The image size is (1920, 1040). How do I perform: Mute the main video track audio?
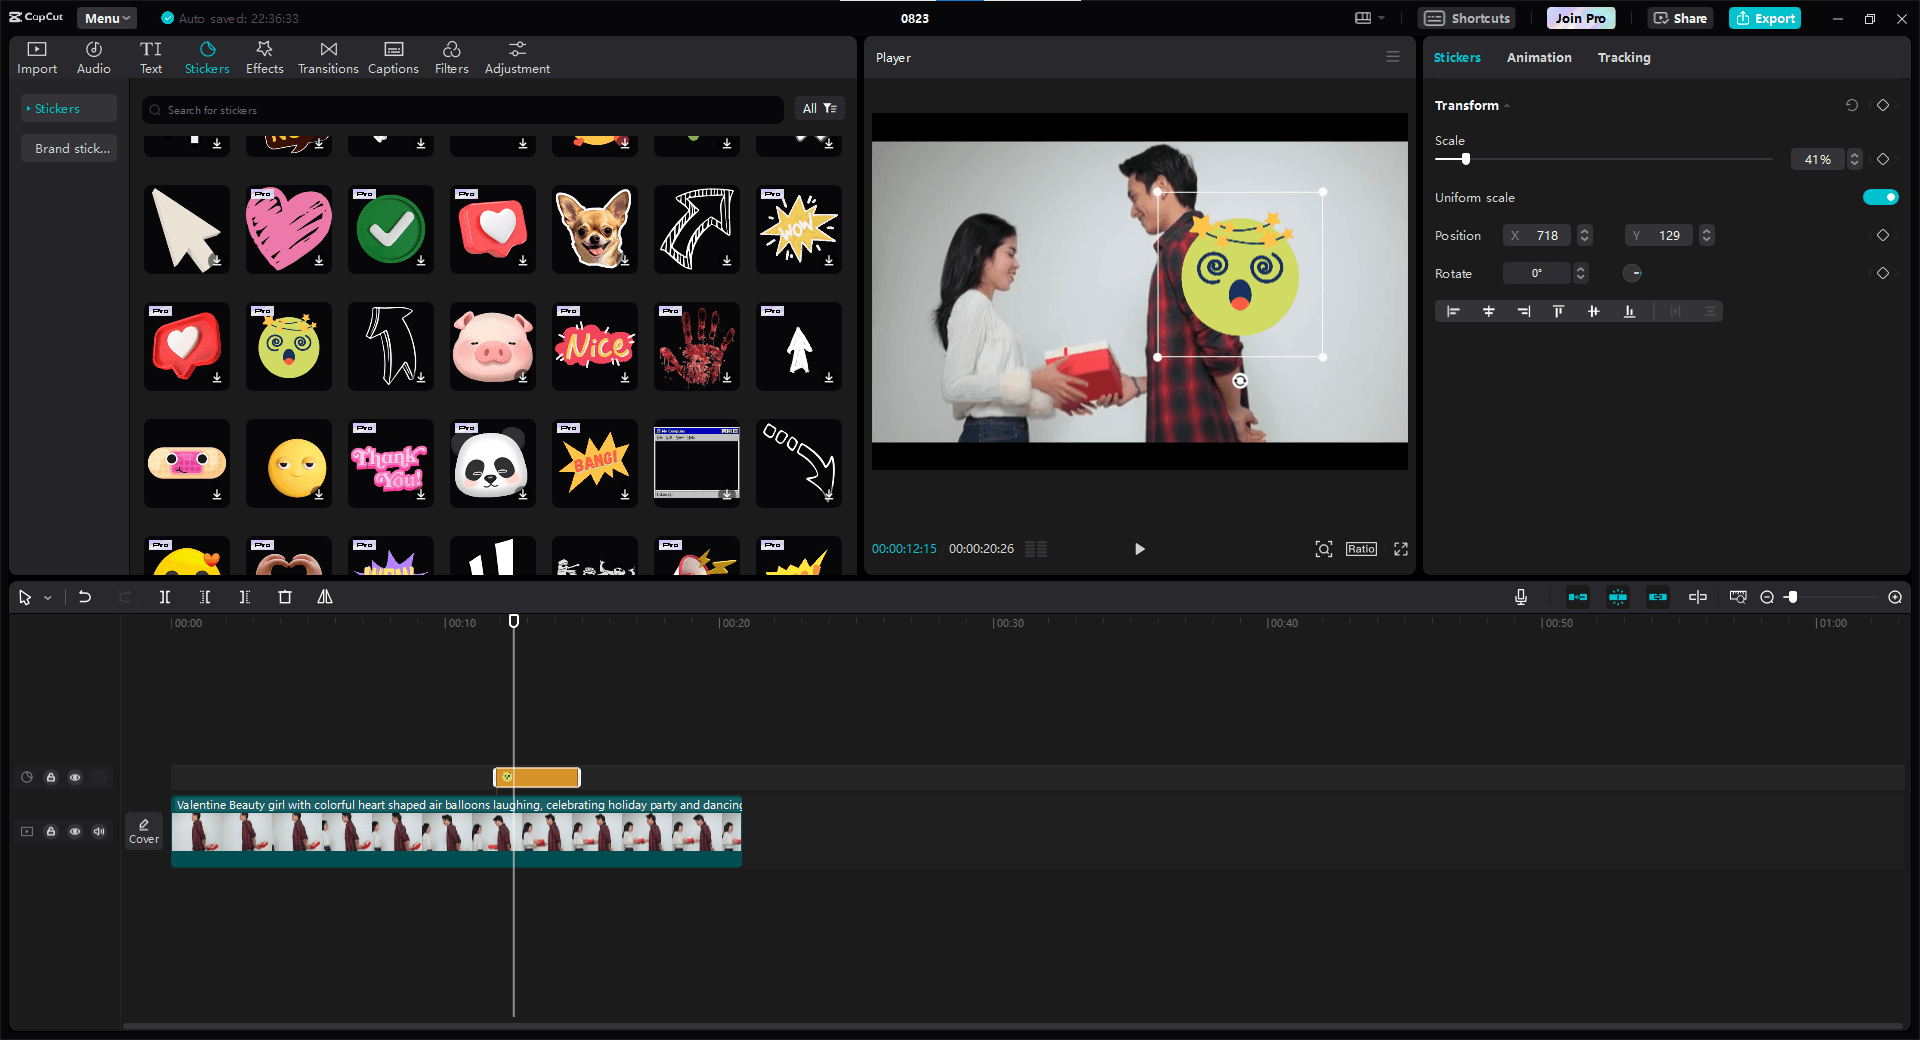coord(99,831)
